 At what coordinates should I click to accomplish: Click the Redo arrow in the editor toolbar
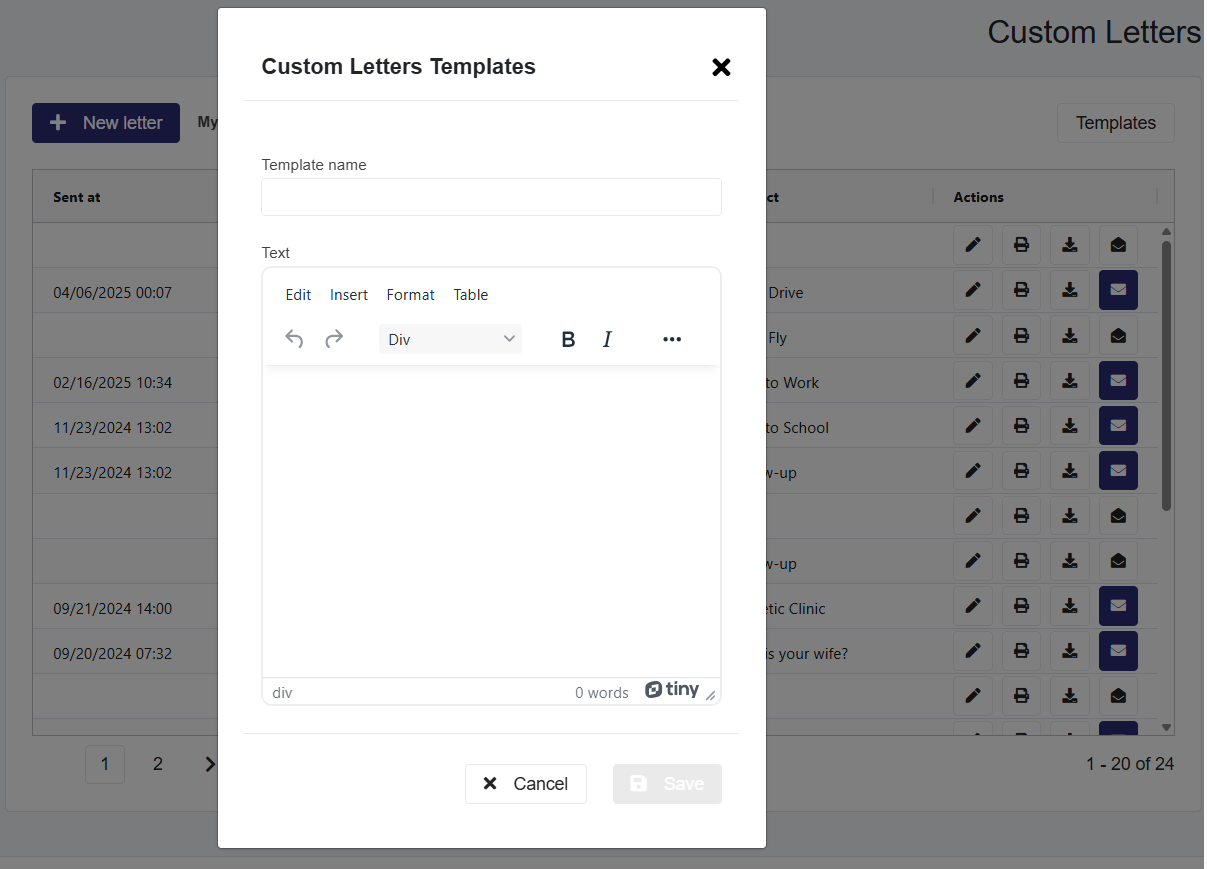pyautogui.click(x=334, y=339)
